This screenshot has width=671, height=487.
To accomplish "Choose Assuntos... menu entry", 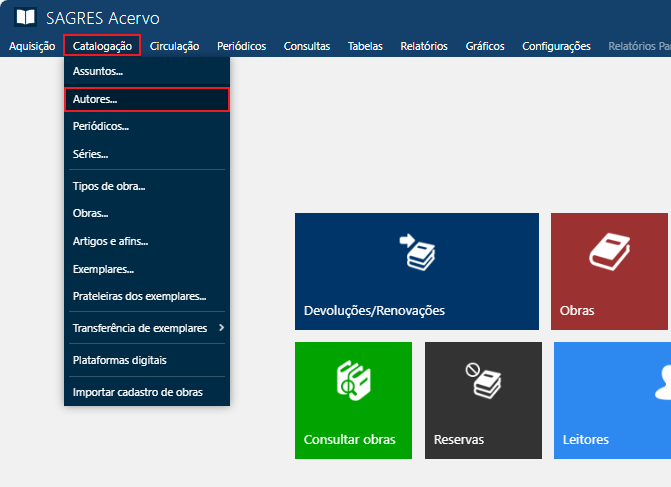I will click(98, 72).
